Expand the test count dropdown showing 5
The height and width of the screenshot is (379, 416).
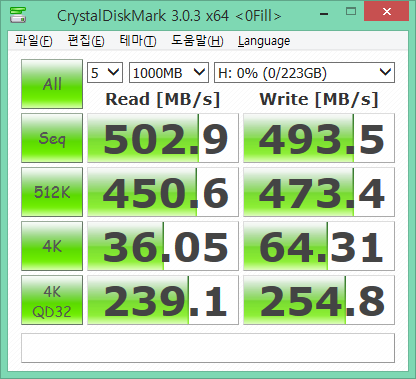coord(105,72)
